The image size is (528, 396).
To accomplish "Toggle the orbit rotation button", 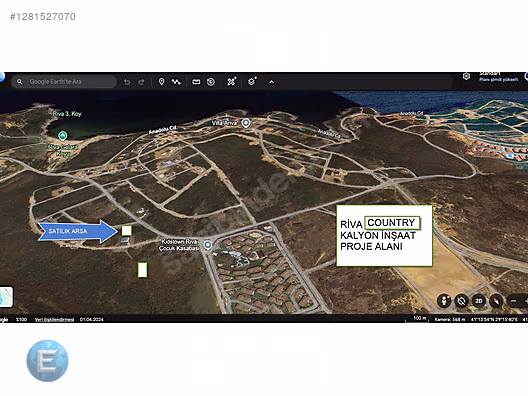I will tap(461, 300).
